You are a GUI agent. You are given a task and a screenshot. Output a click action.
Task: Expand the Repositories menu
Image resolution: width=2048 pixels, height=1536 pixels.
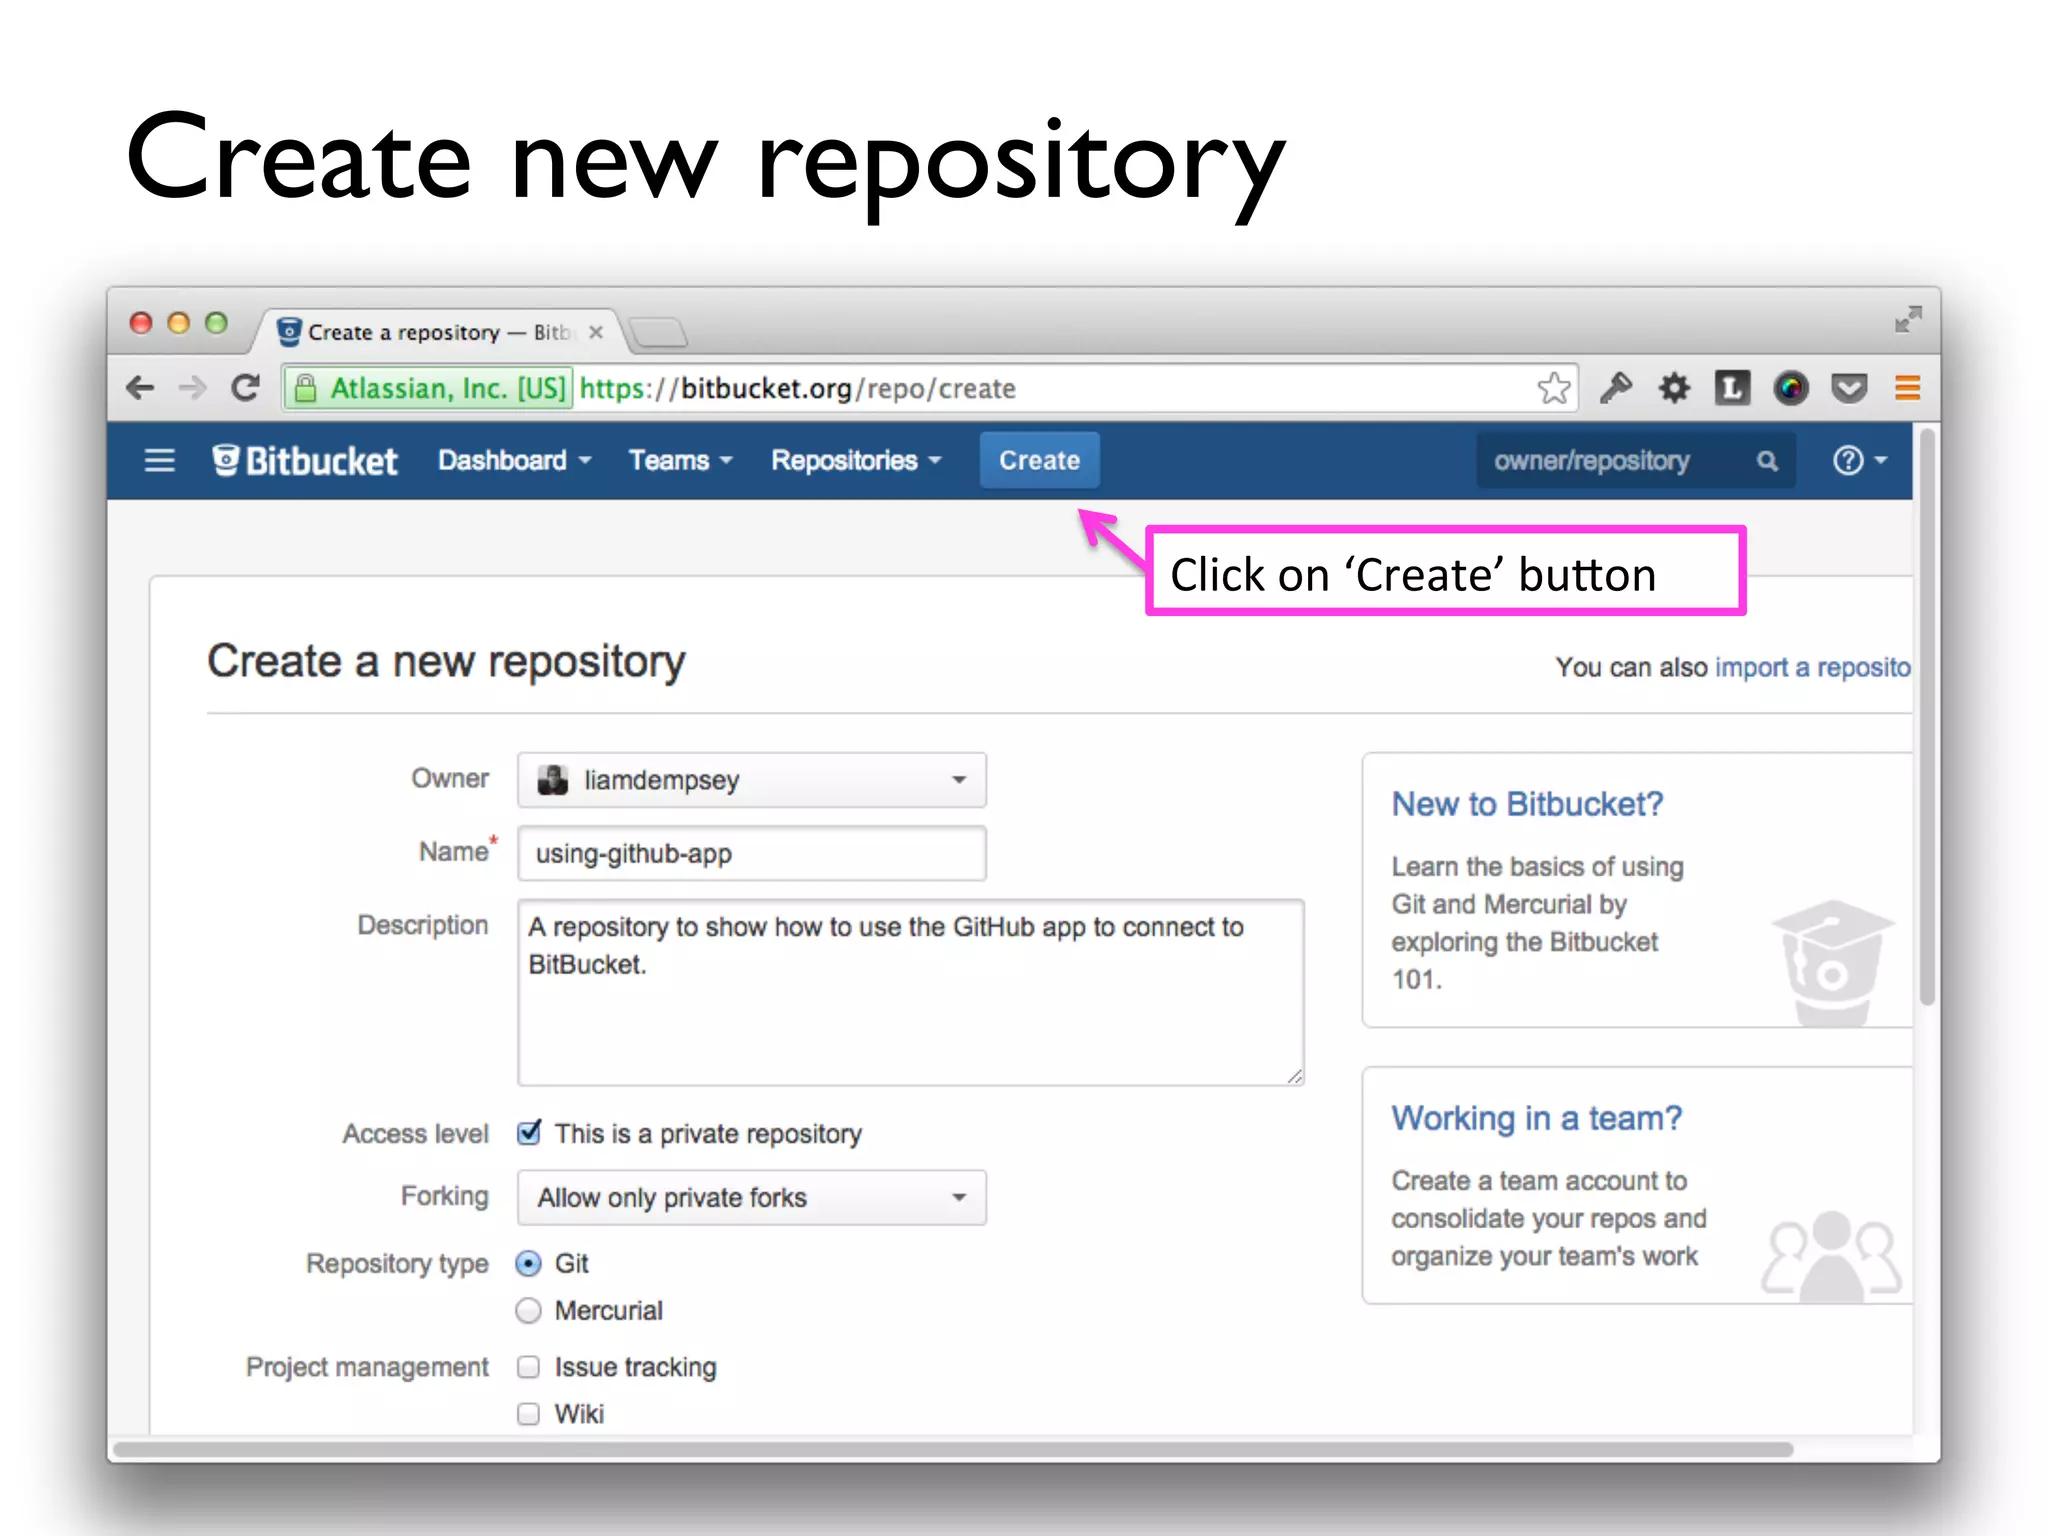pos(856,460)
